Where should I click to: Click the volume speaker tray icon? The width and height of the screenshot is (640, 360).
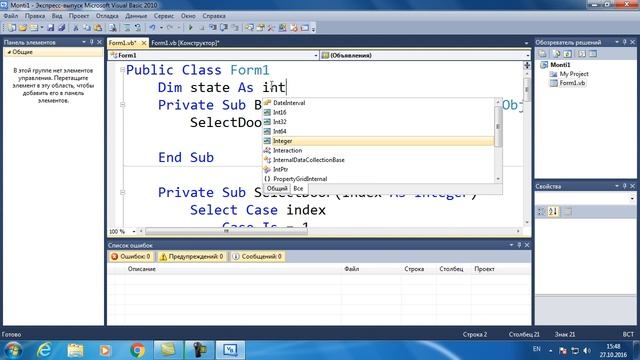[x=587, y=351]
